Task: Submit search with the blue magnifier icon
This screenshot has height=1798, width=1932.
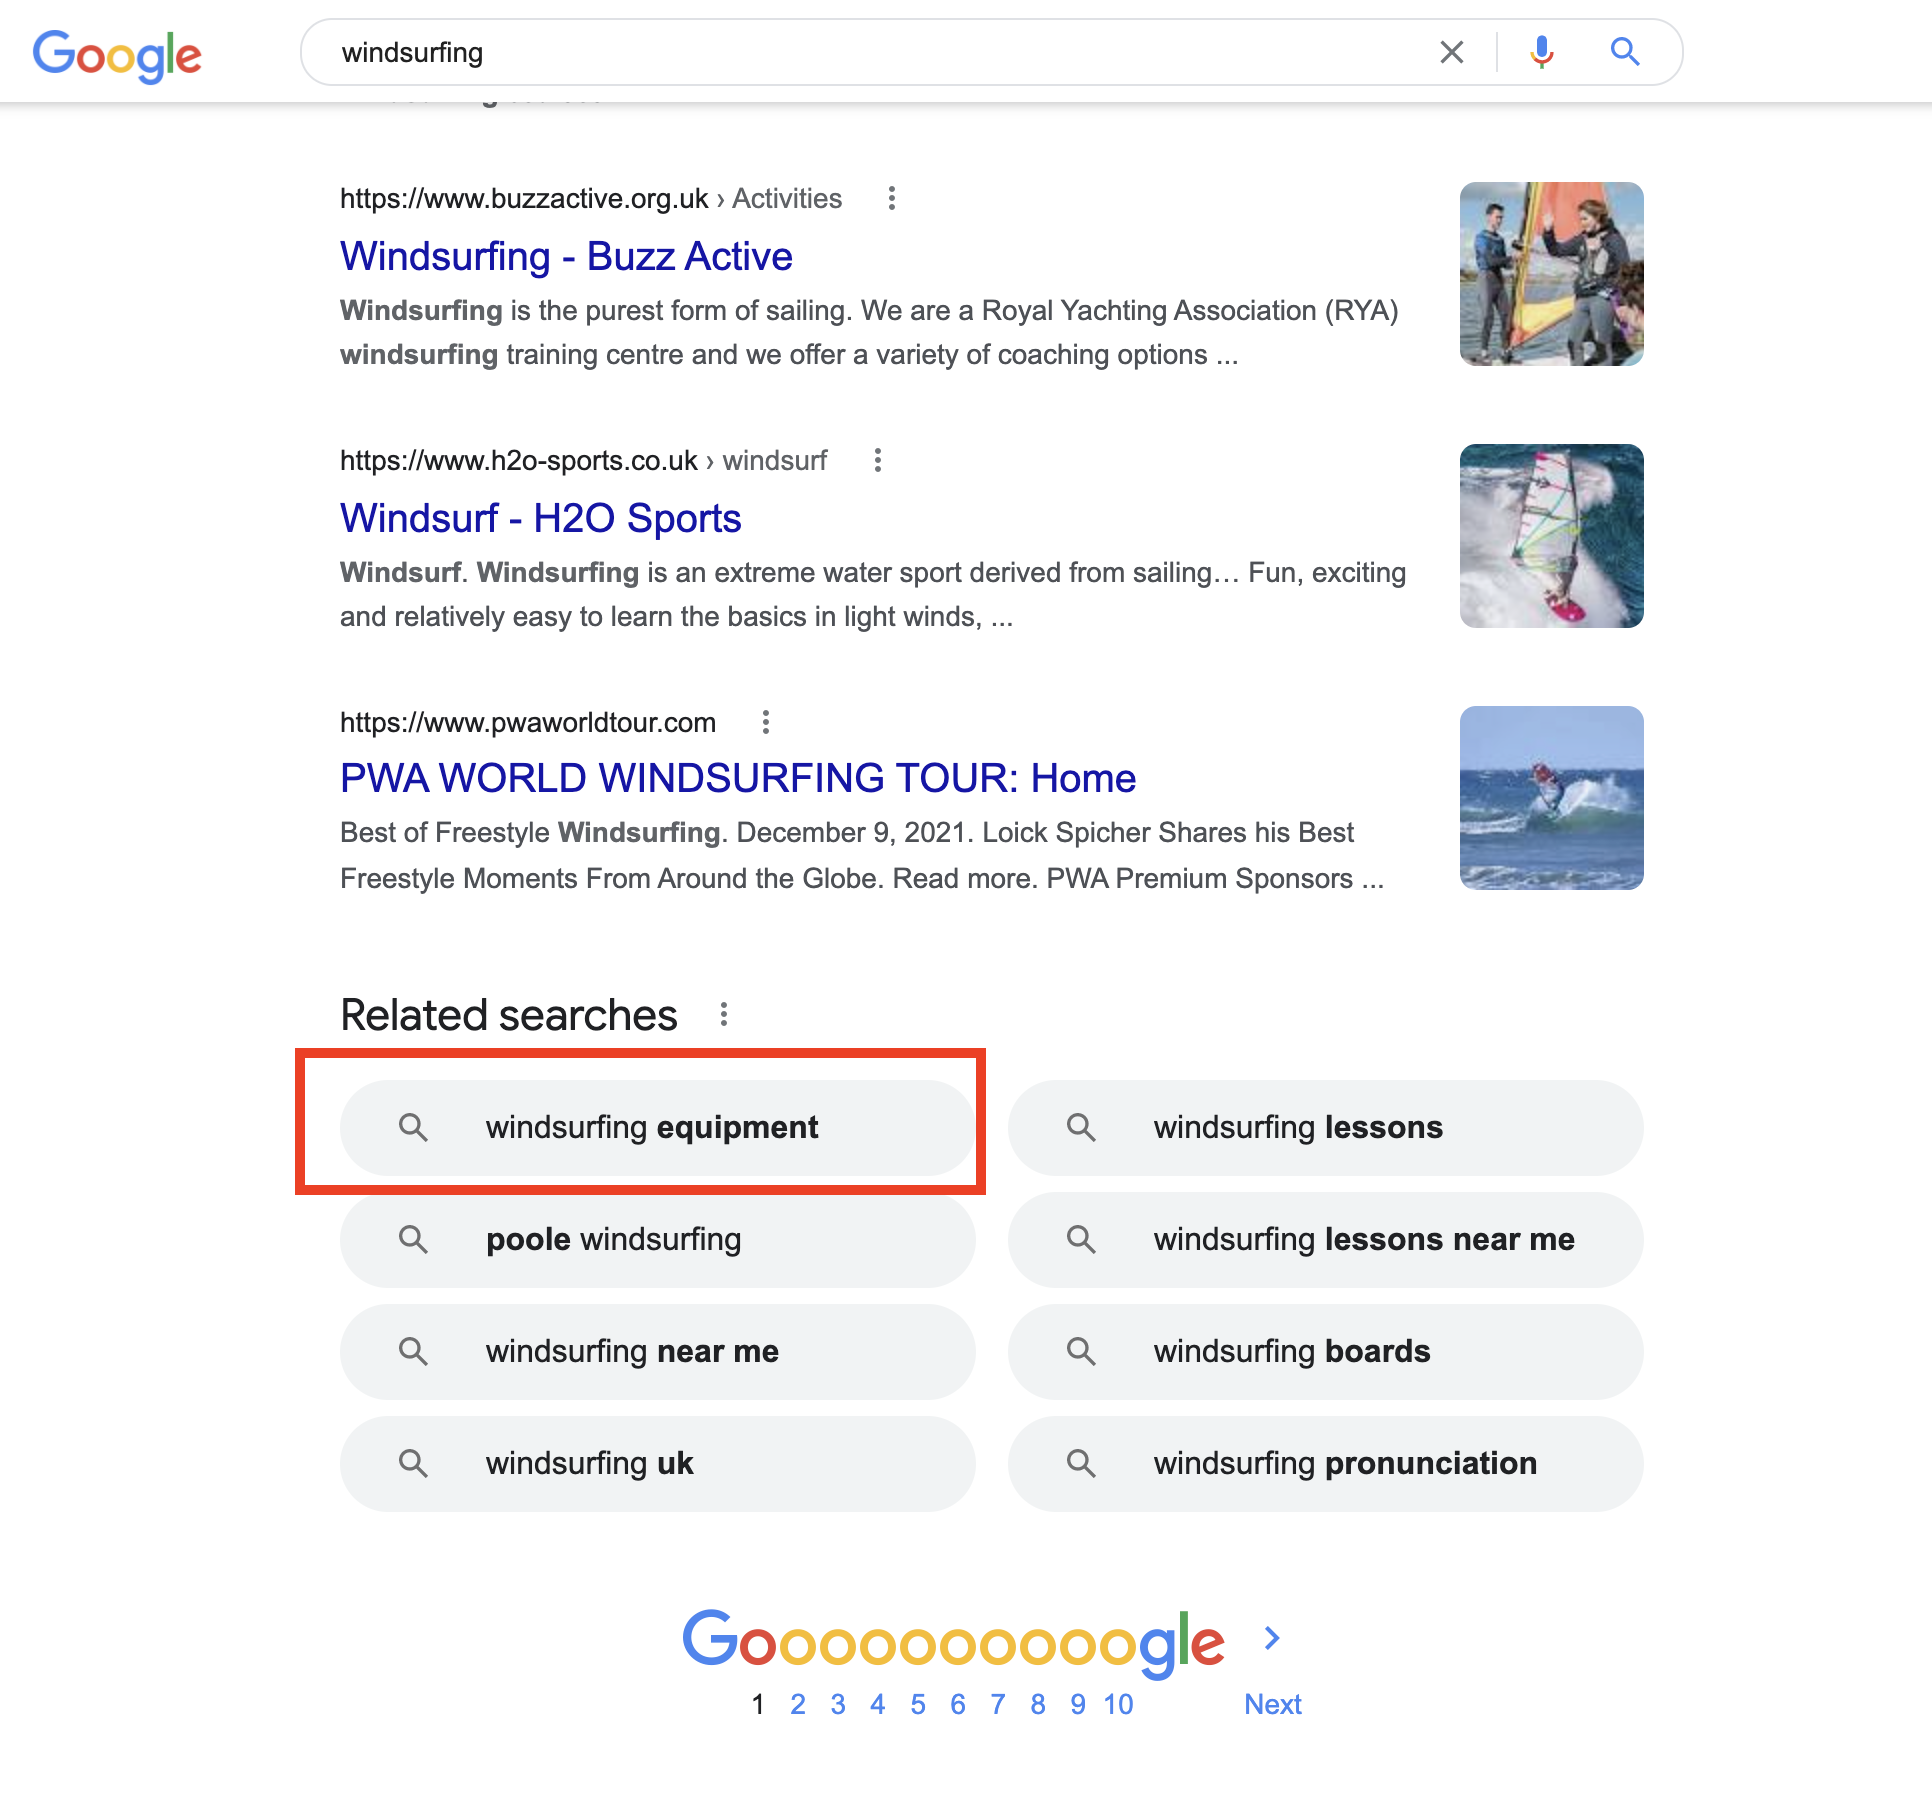Action: pyautogui.click(x=1625, y=52)
